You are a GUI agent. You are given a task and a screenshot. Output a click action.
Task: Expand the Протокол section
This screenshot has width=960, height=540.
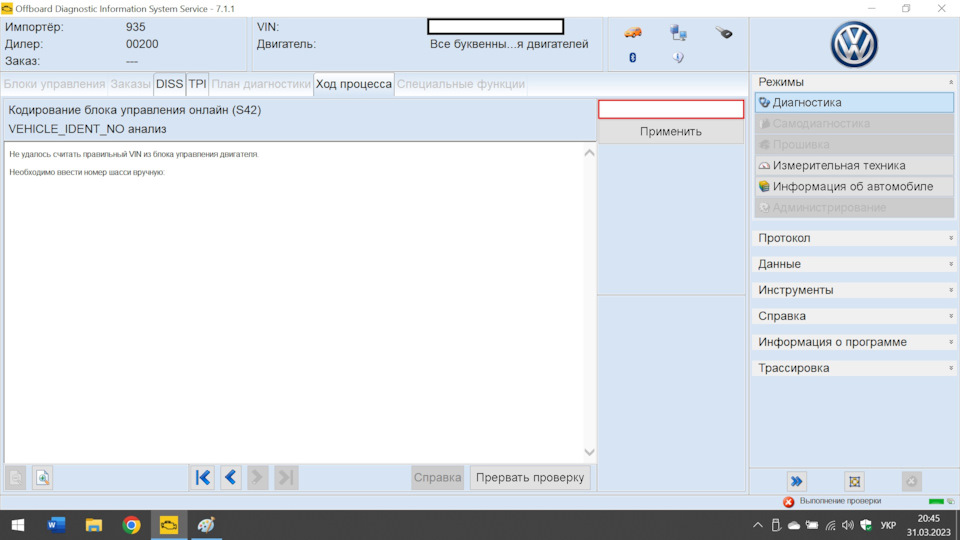point(854,238)
